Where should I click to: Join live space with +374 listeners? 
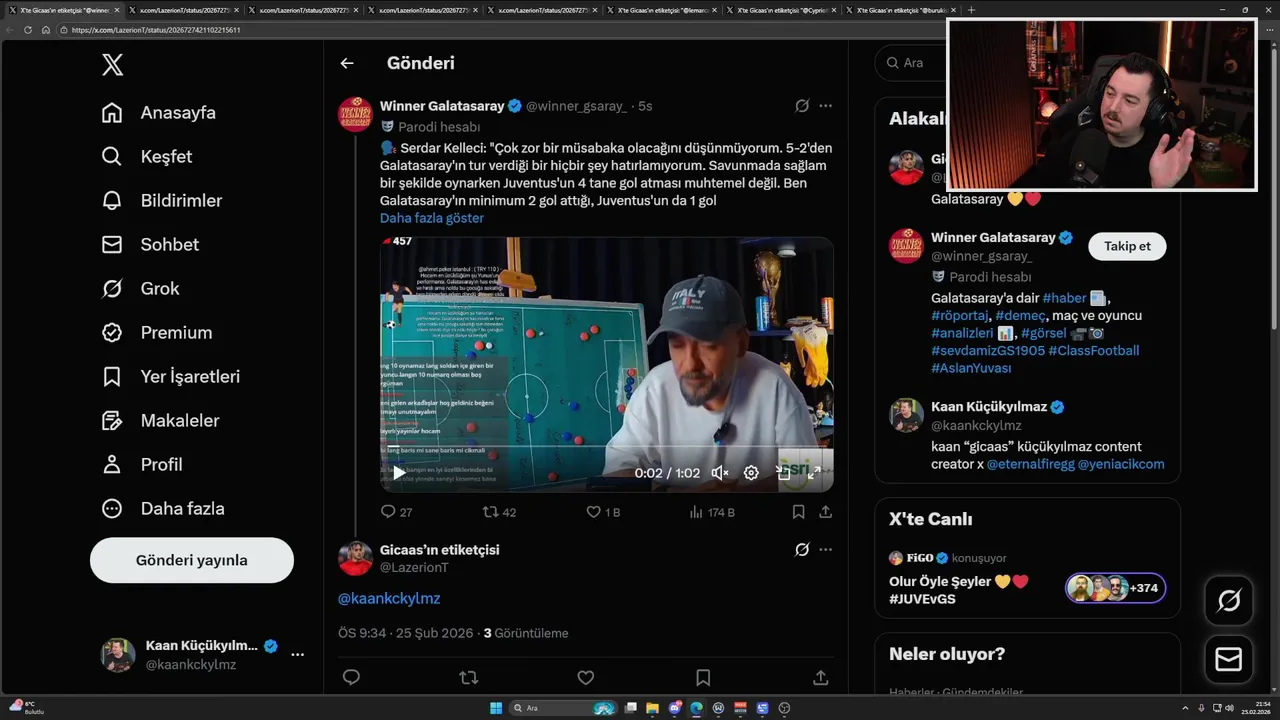1115,588
